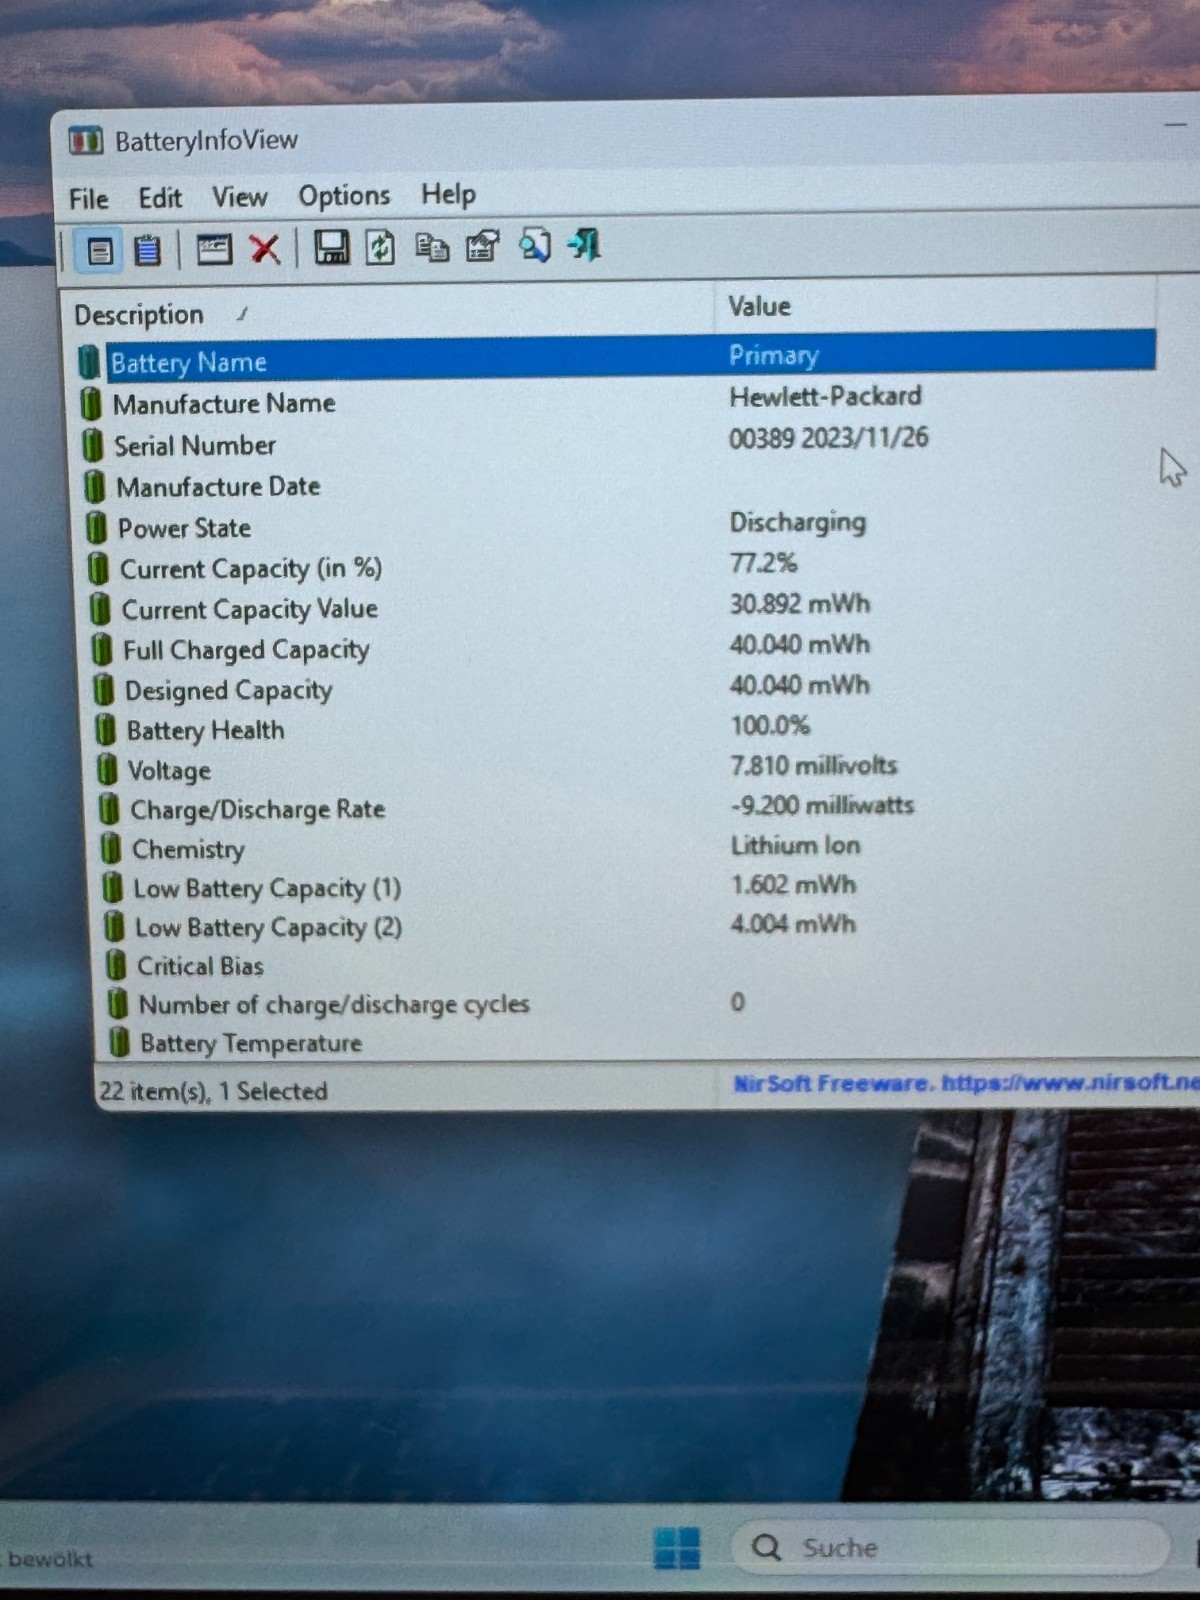Open Properties using the toolbar properties icon
Screen dimensions: 1200x1600
(483, 246)
